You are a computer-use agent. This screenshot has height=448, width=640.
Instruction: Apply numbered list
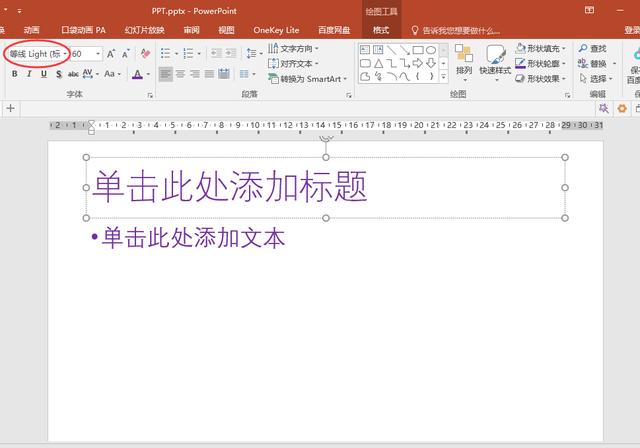pos(189,53)
